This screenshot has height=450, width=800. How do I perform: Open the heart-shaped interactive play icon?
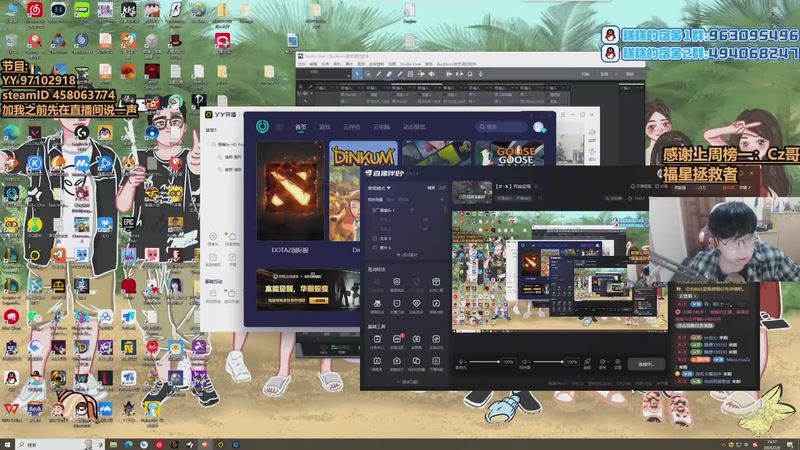416,304
